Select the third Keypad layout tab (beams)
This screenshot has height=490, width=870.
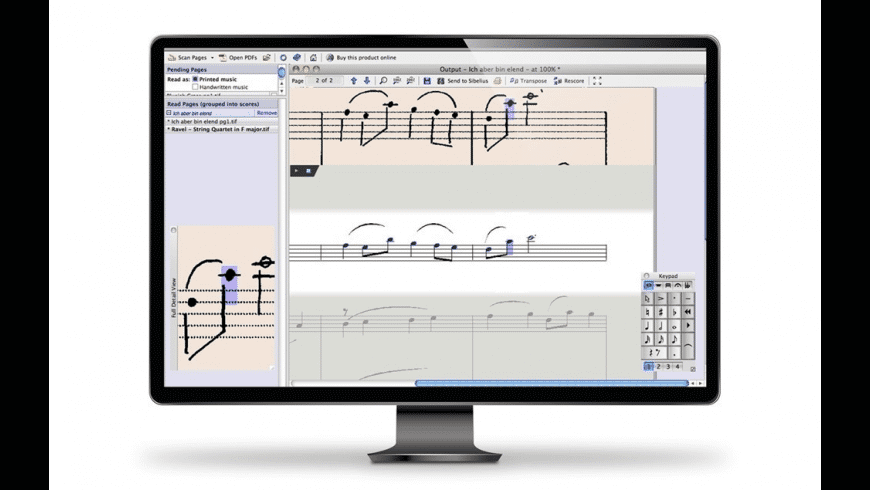pos(668,285)
